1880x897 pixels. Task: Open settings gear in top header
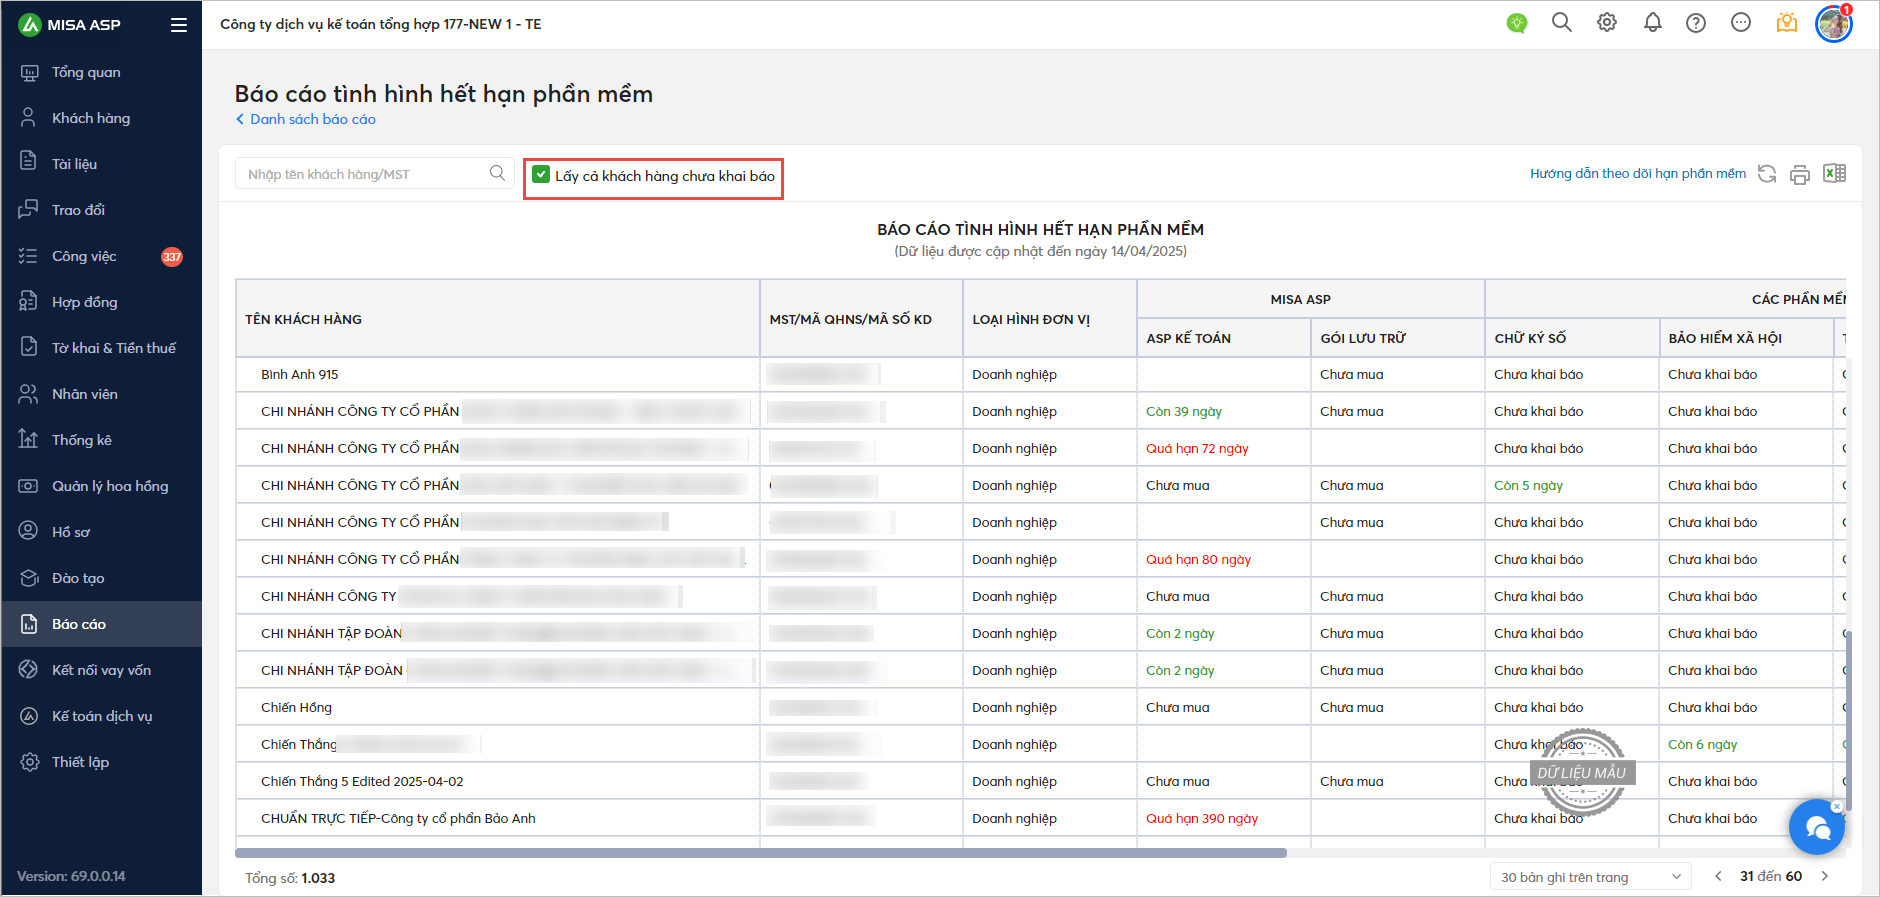click(x=1607, y=22)
